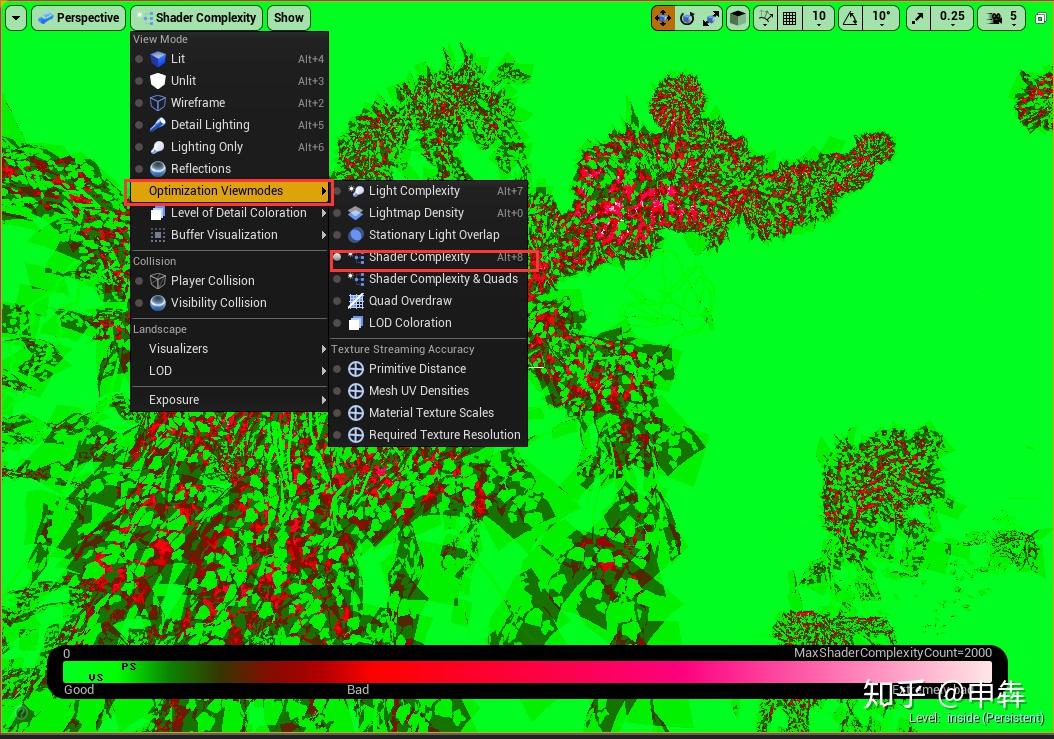Toggle surface snapping icon

pos(764,18)
